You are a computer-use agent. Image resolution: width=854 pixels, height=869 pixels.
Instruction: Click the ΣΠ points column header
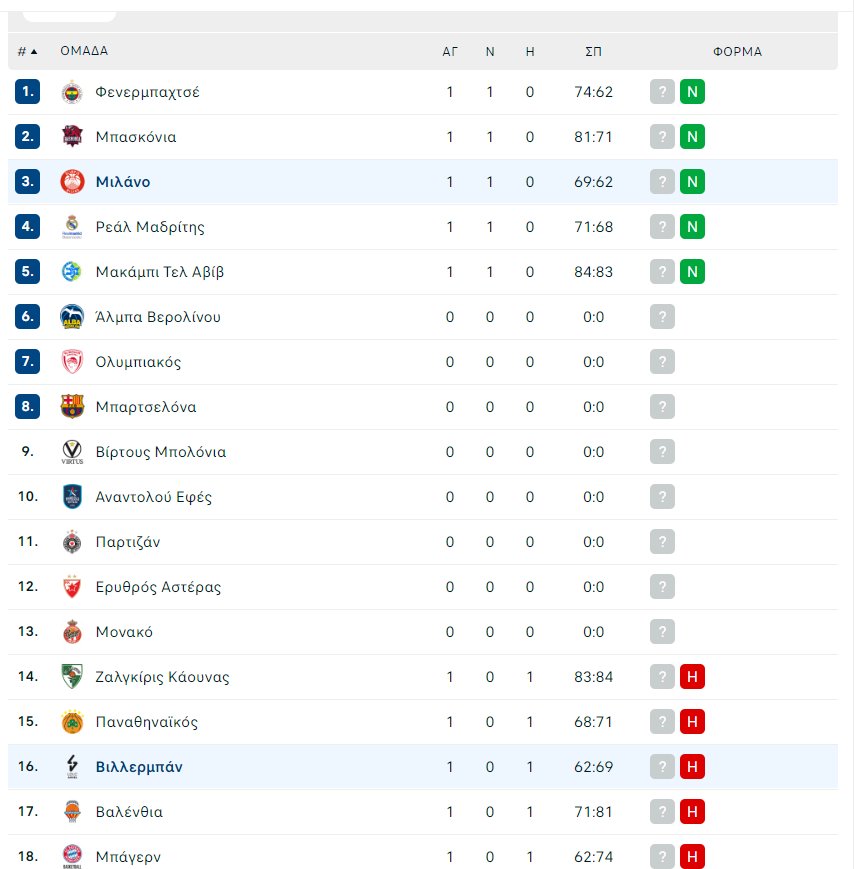pos(593,51)
